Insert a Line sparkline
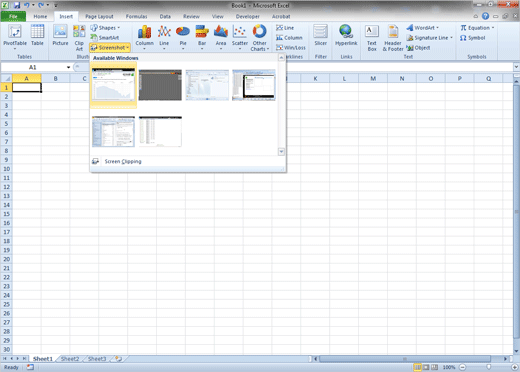 [285, 28]
